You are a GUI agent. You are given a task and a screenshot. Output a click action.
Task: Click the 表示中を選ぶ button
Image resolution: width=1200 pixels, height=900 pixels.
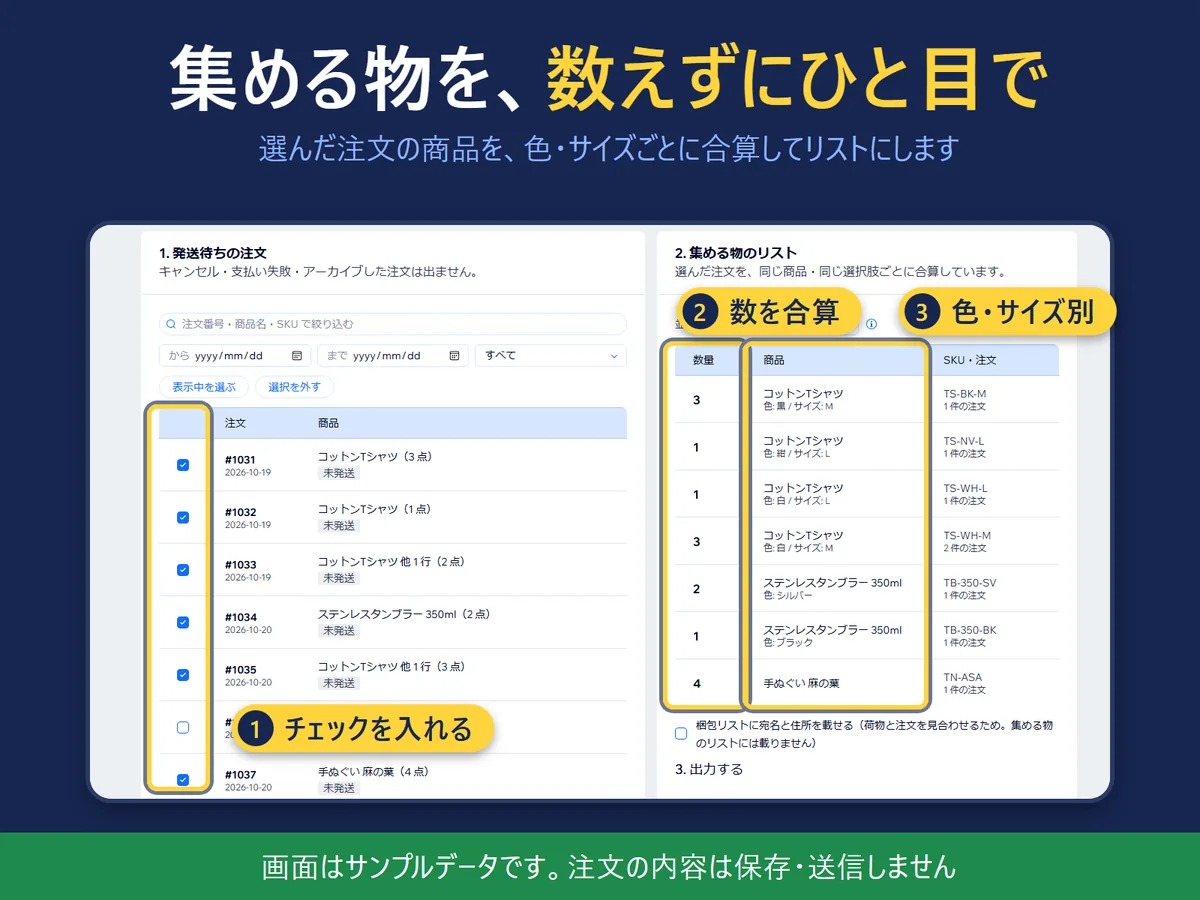click(x=204, y=387)
